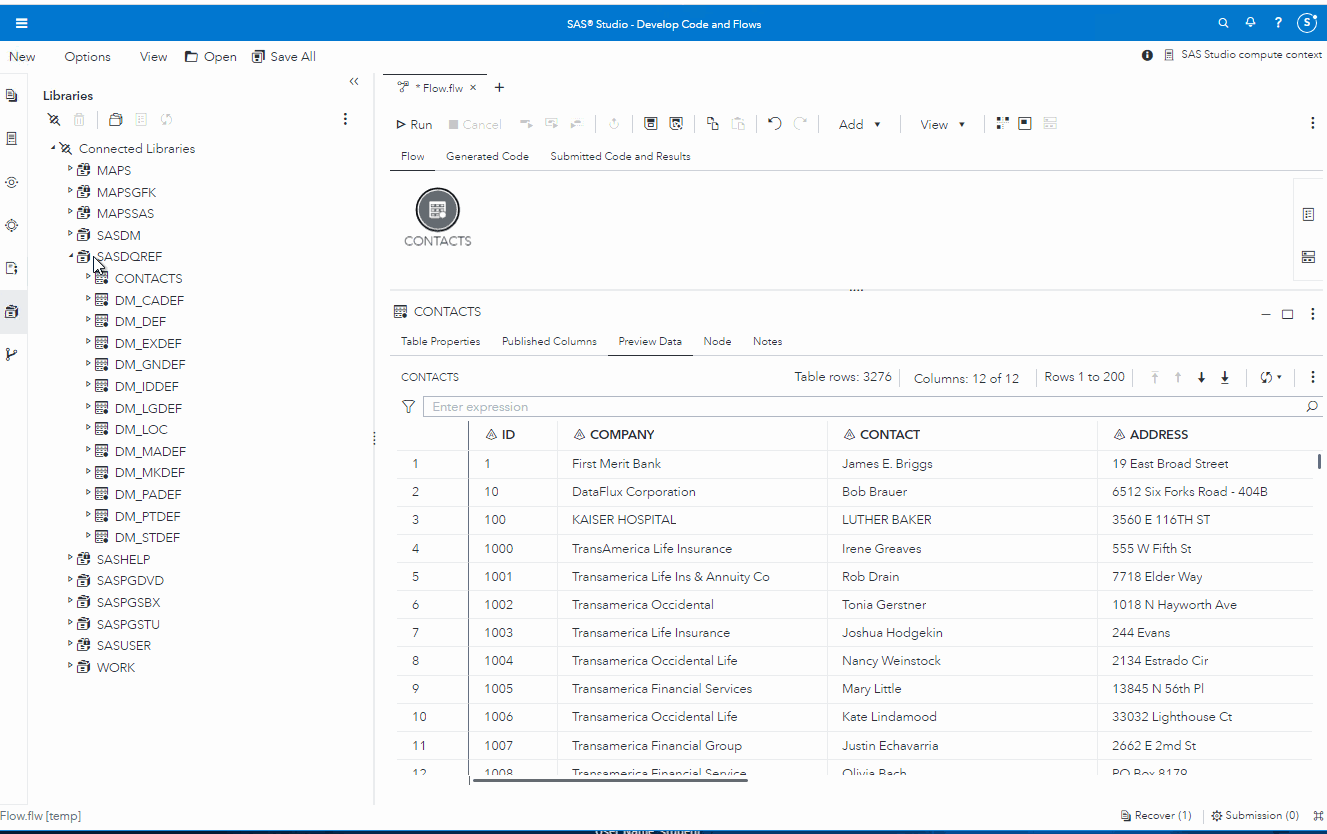Open Submission (0) in the status bar
This screenshot has height=834, width=1327.
[1255, 816]
